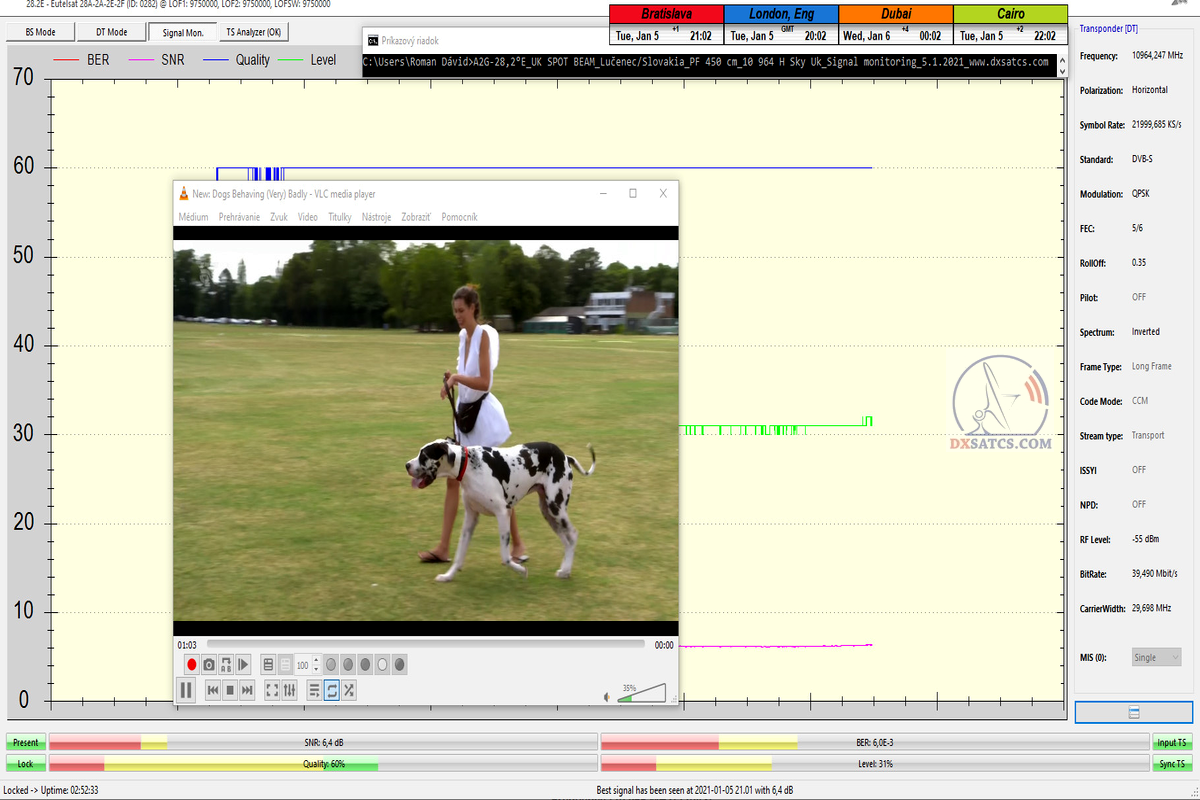Open the Nástroje menu in VLC

(x=376, y=217)
